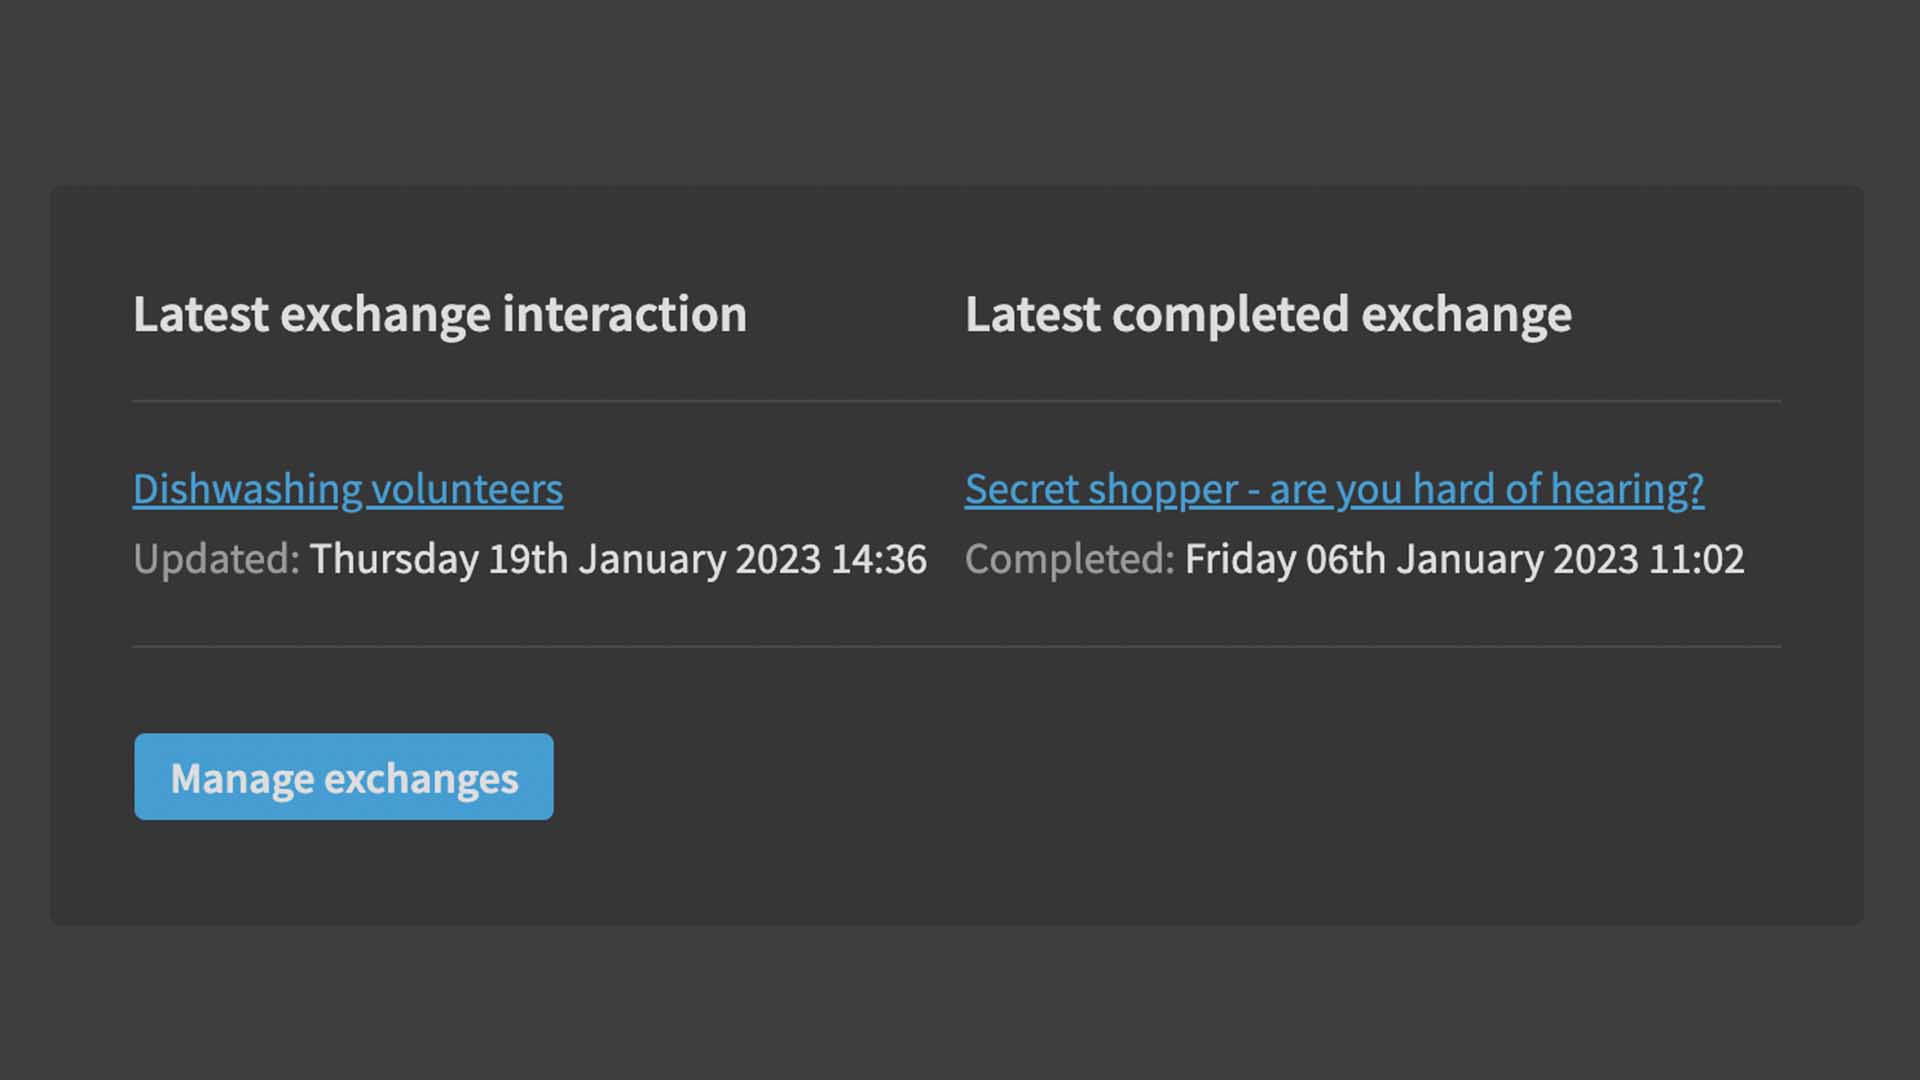1920x1080 pixels.
Task: Click the completed timestamp Friday 06th January 2023
Action: (1462, 560)
